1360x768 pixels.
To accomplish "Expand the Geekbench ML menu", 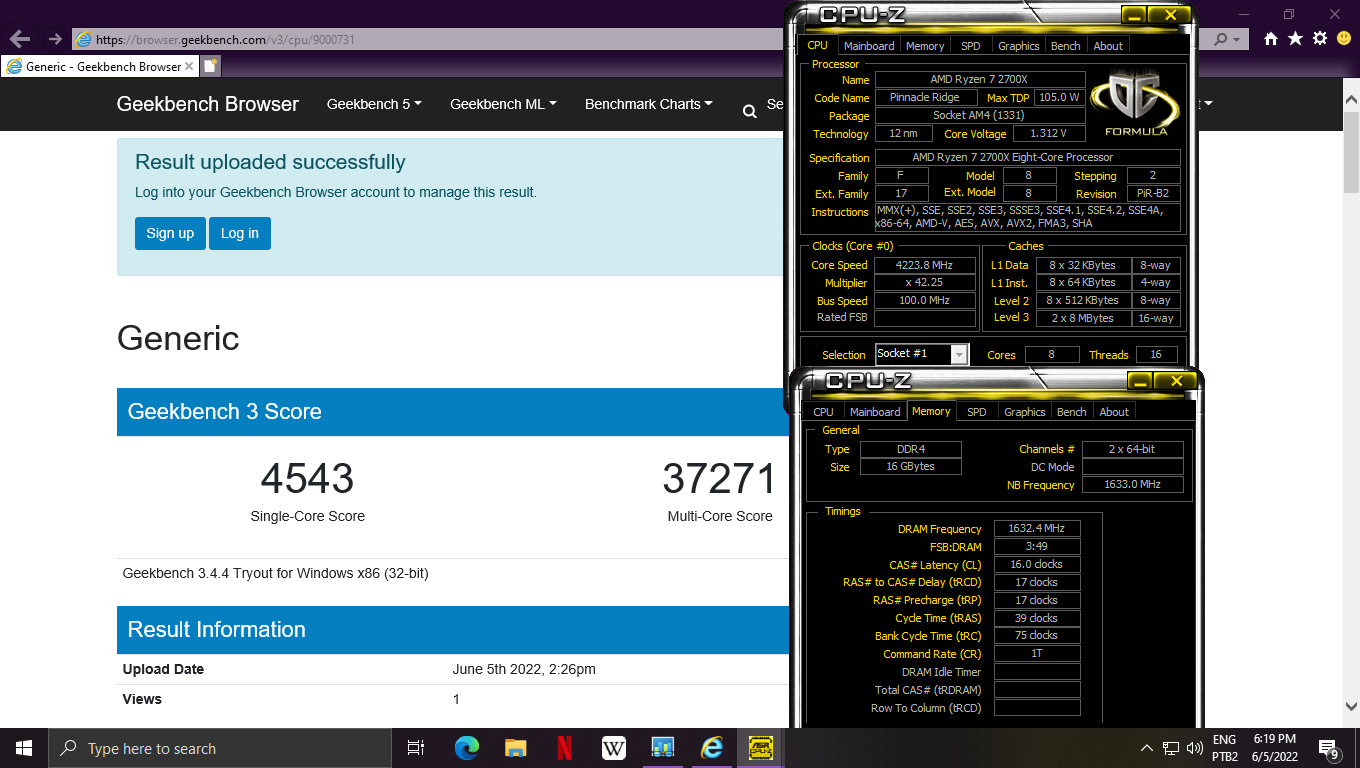I will tap(503, 104).
